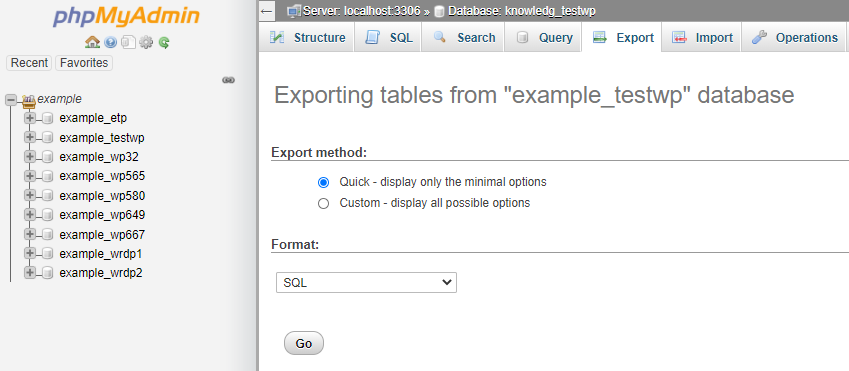
Task: Click the server icon in breadcrumb
Action: click(x=295, y=11)
